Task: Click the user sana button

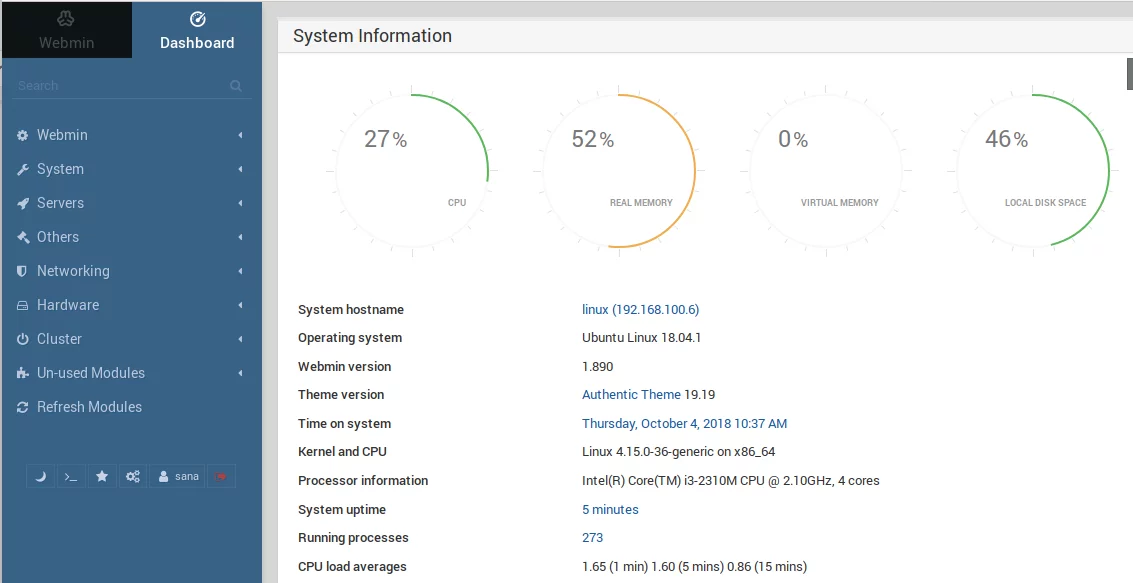Action: 178,477
